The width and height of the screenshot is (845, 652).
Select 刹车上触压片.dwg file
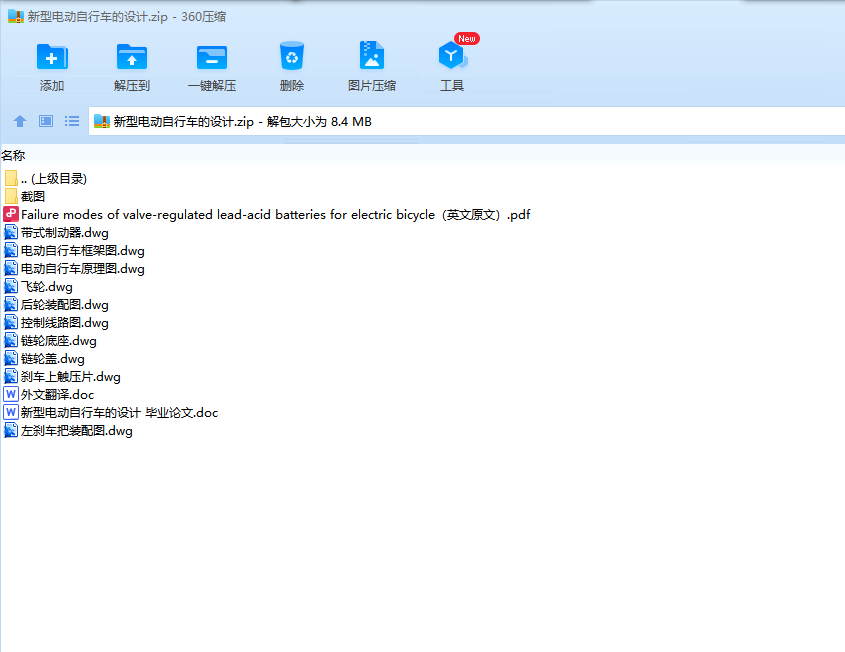pos(63,377)
